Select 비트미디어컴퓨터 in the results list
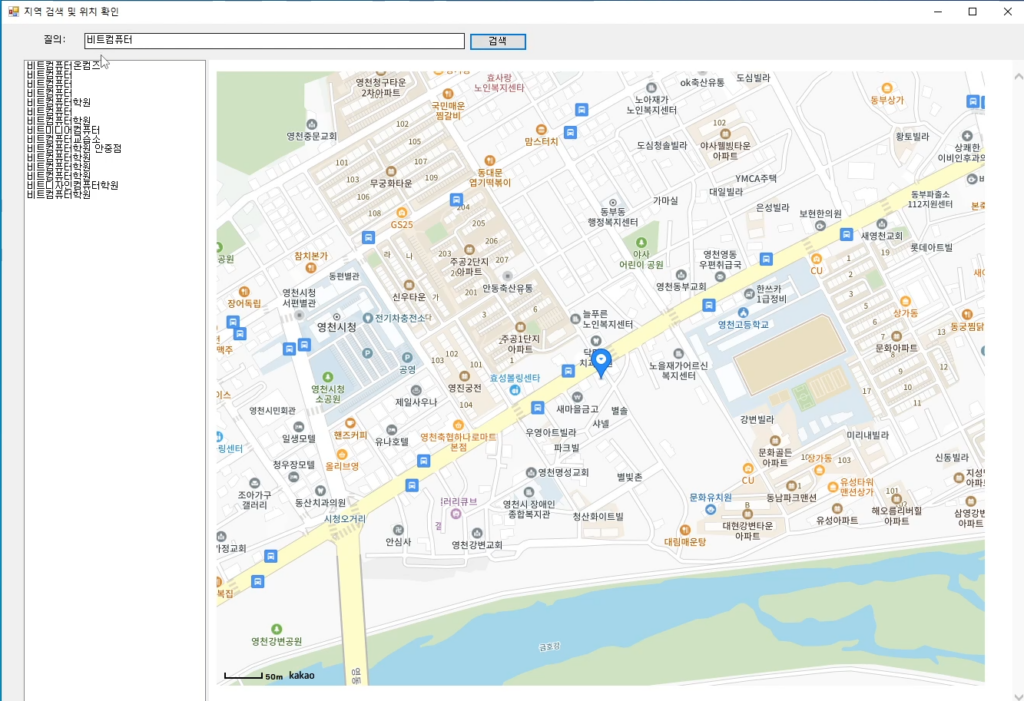Viewport: 1024px width, 701px height. [x=63, y=130]
